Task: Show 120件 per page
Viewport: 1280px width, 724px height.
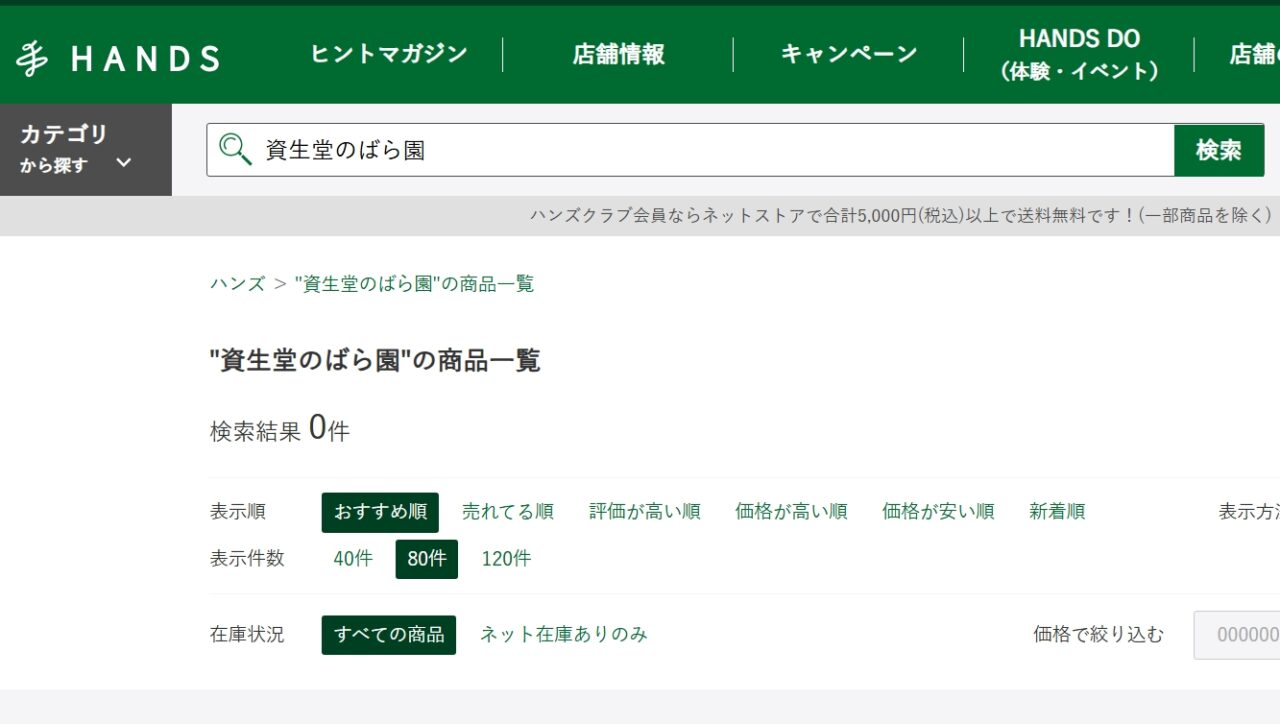Action: pyautogui.click(x=506, y=559)
